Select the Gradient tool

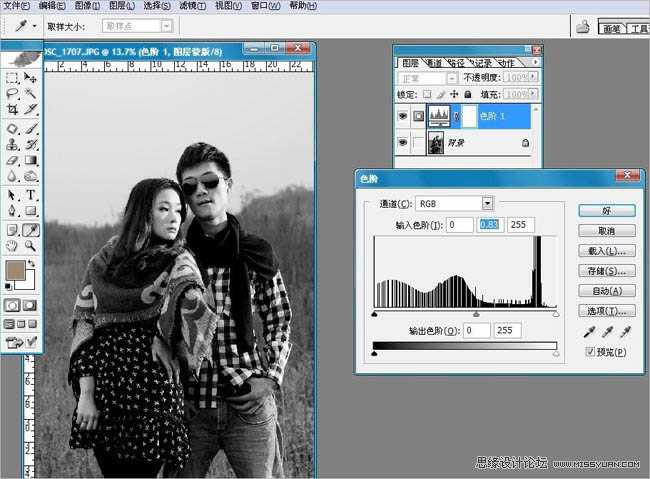(x=30, y=160)
